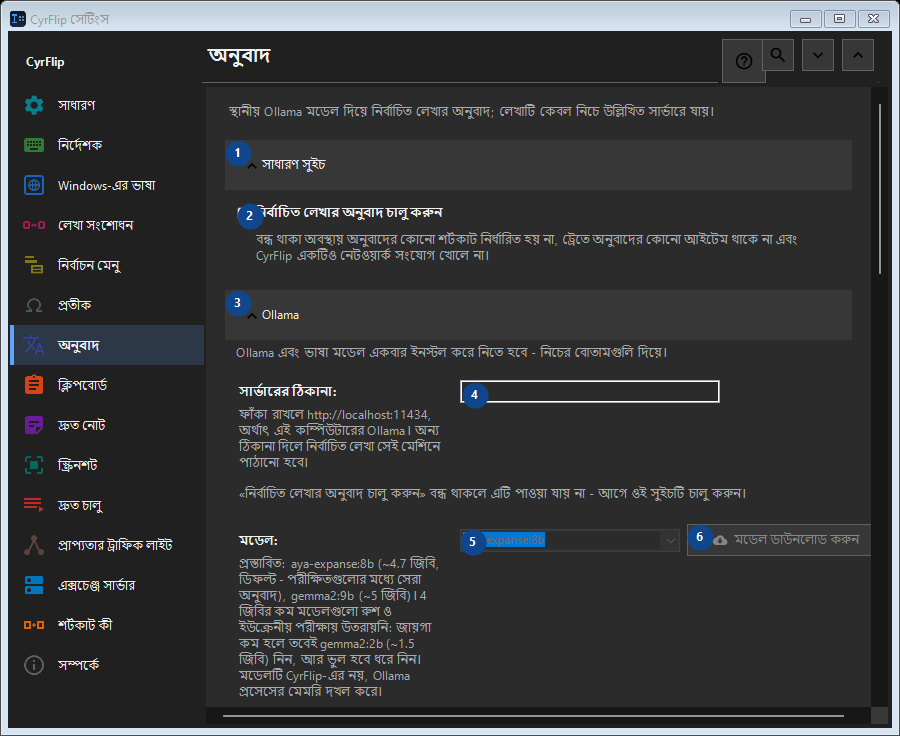Select the অনুবাদ translate icon in sidebar
This screenshot has height=736, width=900.
click(x=34, y=345)
